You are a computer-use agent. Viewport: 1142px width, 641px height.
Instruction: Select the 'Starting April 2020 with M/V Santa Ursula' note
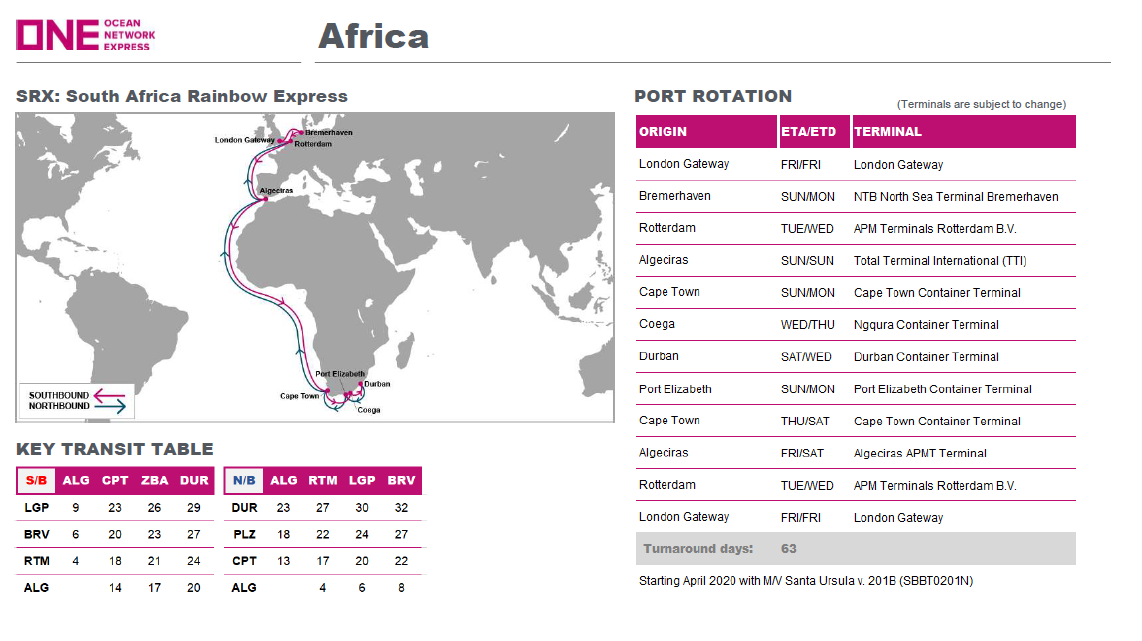806,581
